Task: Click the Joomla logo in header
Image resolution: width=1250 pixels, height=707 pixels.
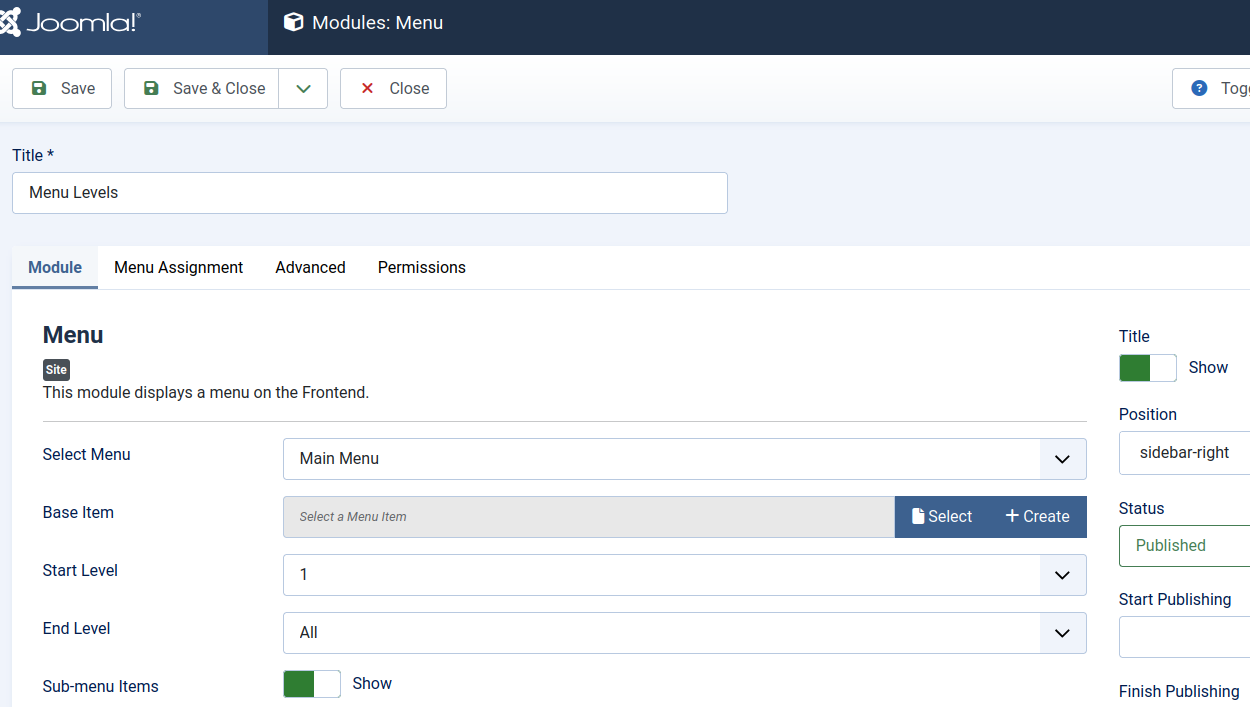Action: coord(72,23)
